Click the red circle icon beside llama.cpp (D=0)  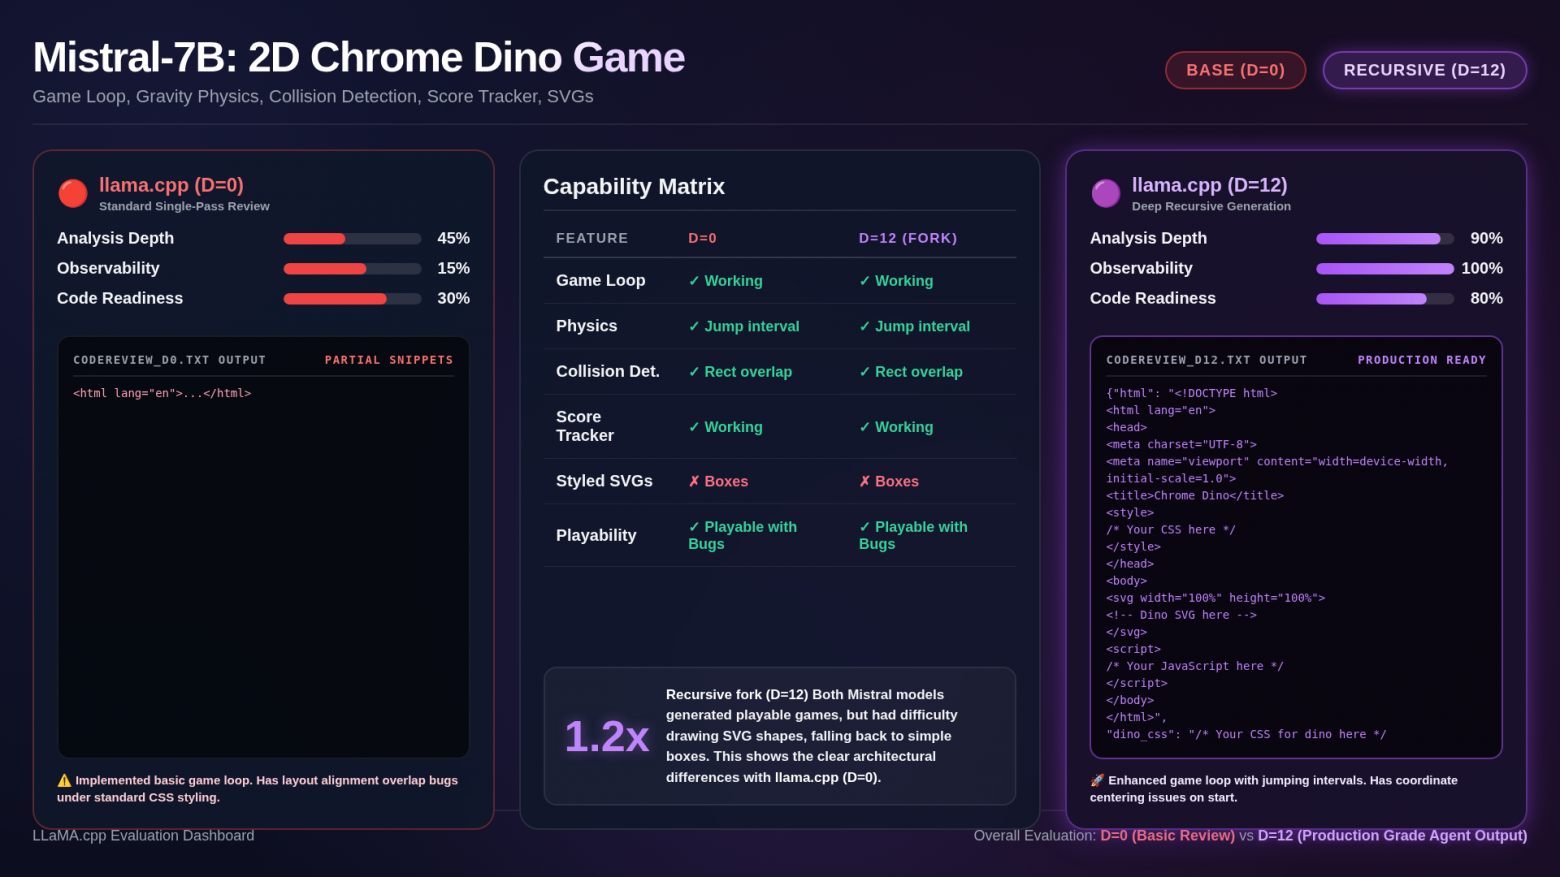tap(73, 193)
